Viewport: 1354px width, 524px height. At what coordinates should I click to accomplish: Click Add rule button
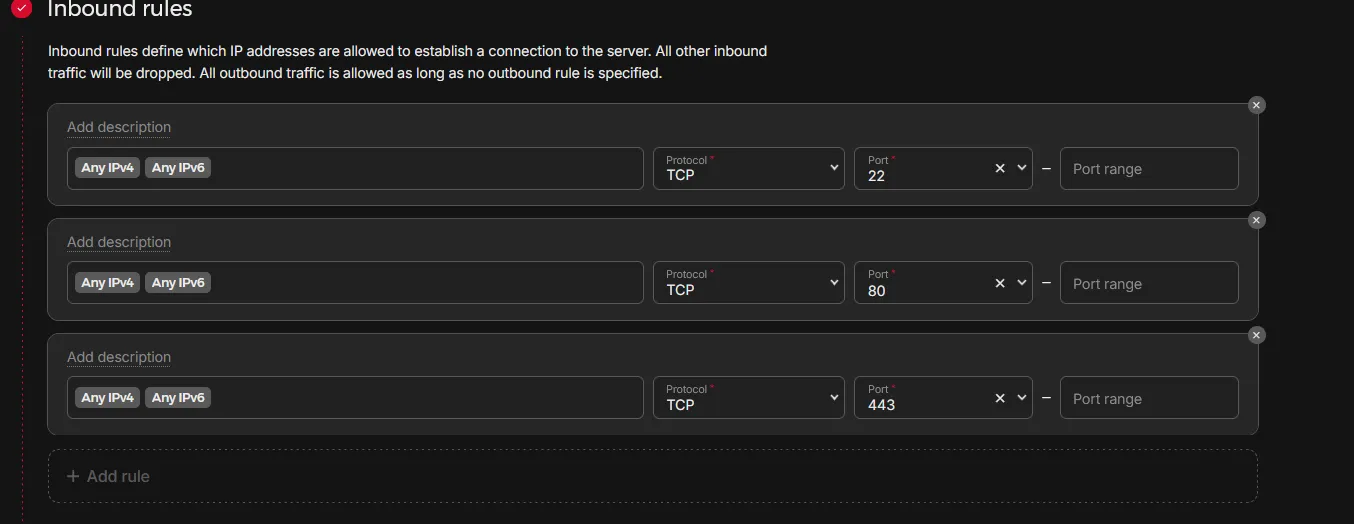(x=108, y=477)
